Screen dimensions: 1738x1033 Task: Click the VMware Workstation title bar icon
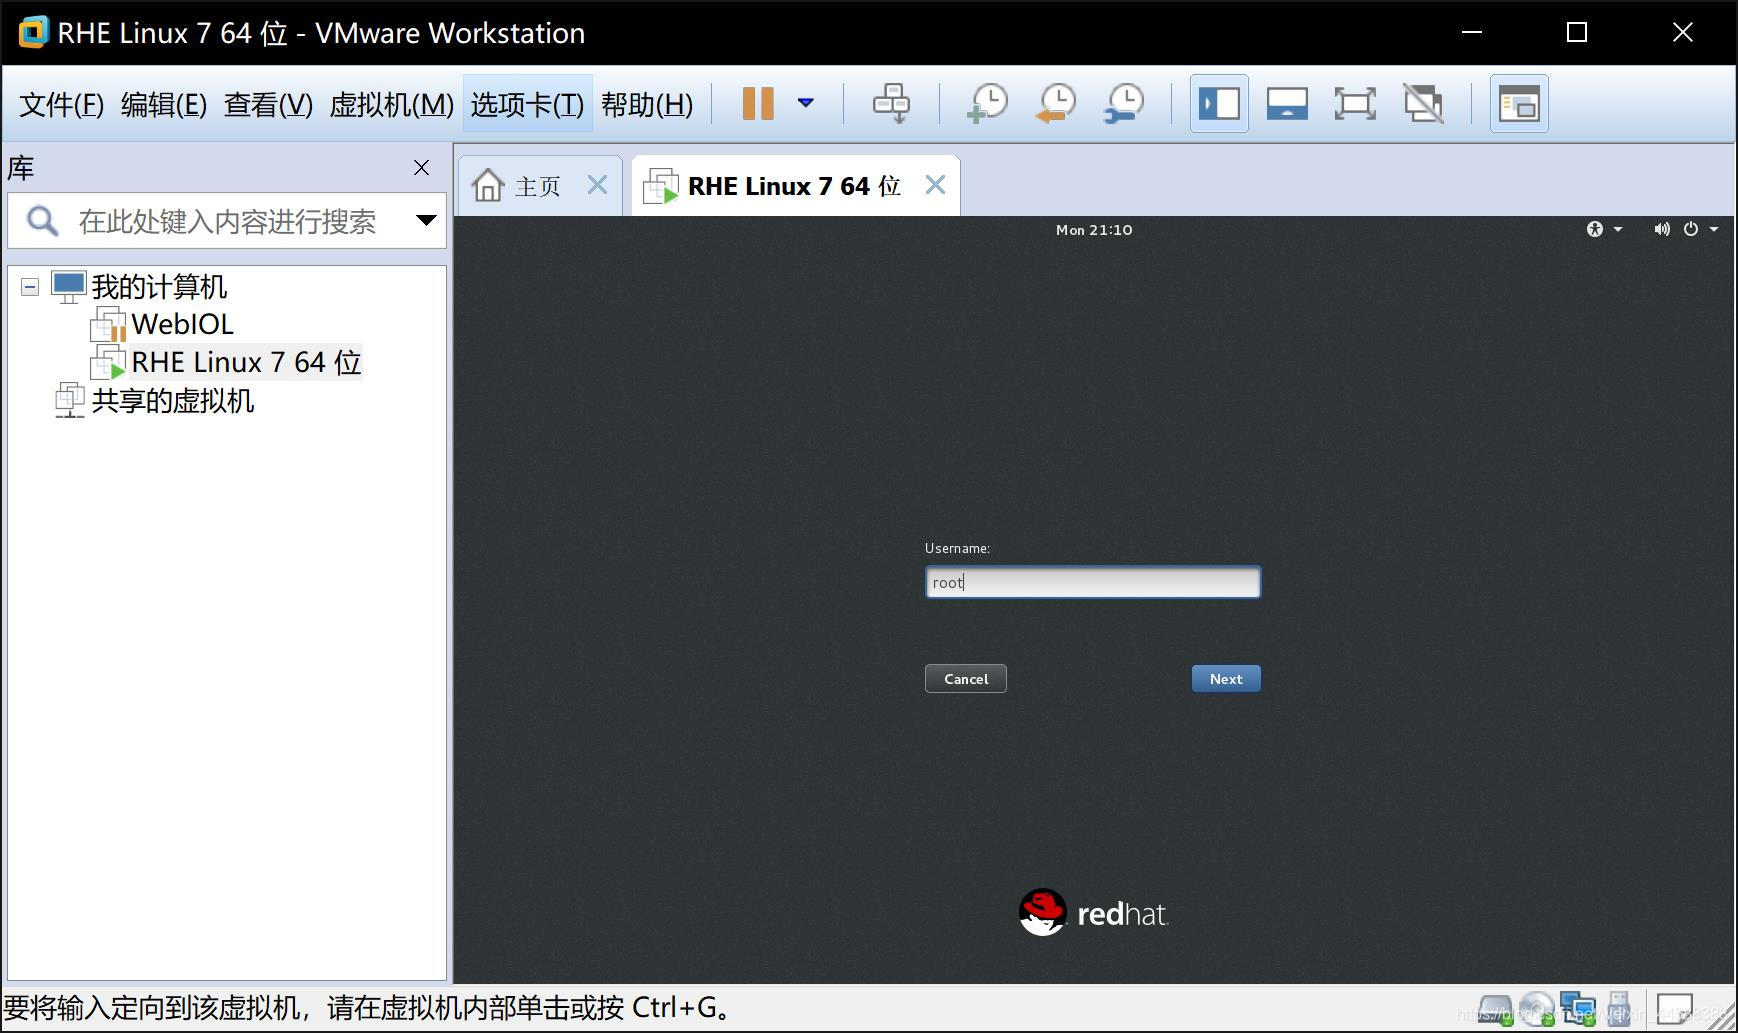(33, 32)
